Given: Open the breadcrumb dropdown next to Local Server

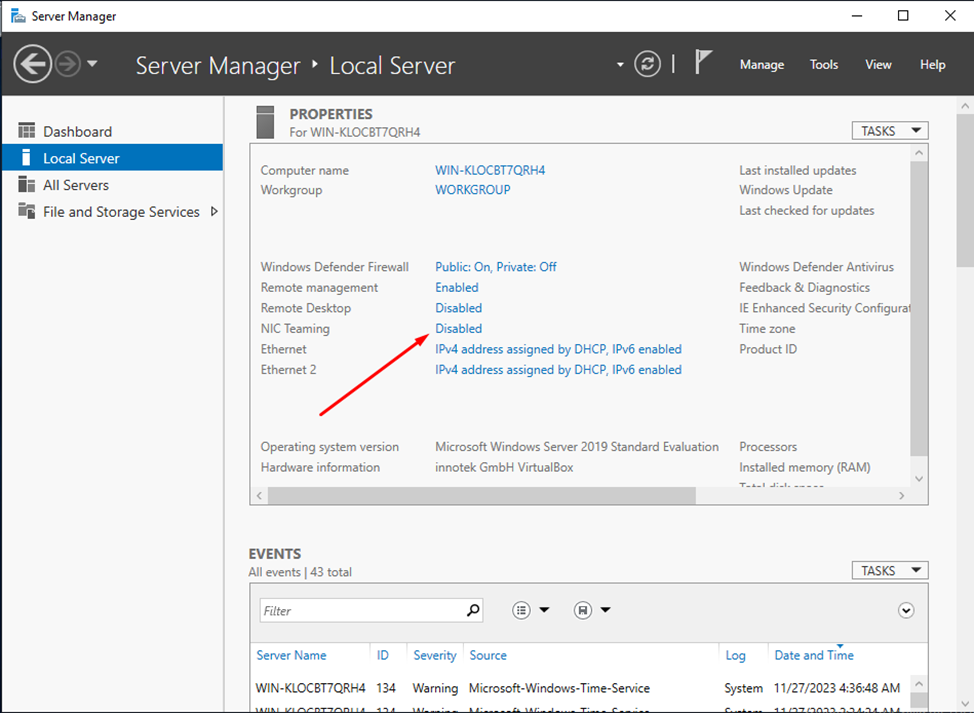Looking at the screenshot, I should coord(620,63).
